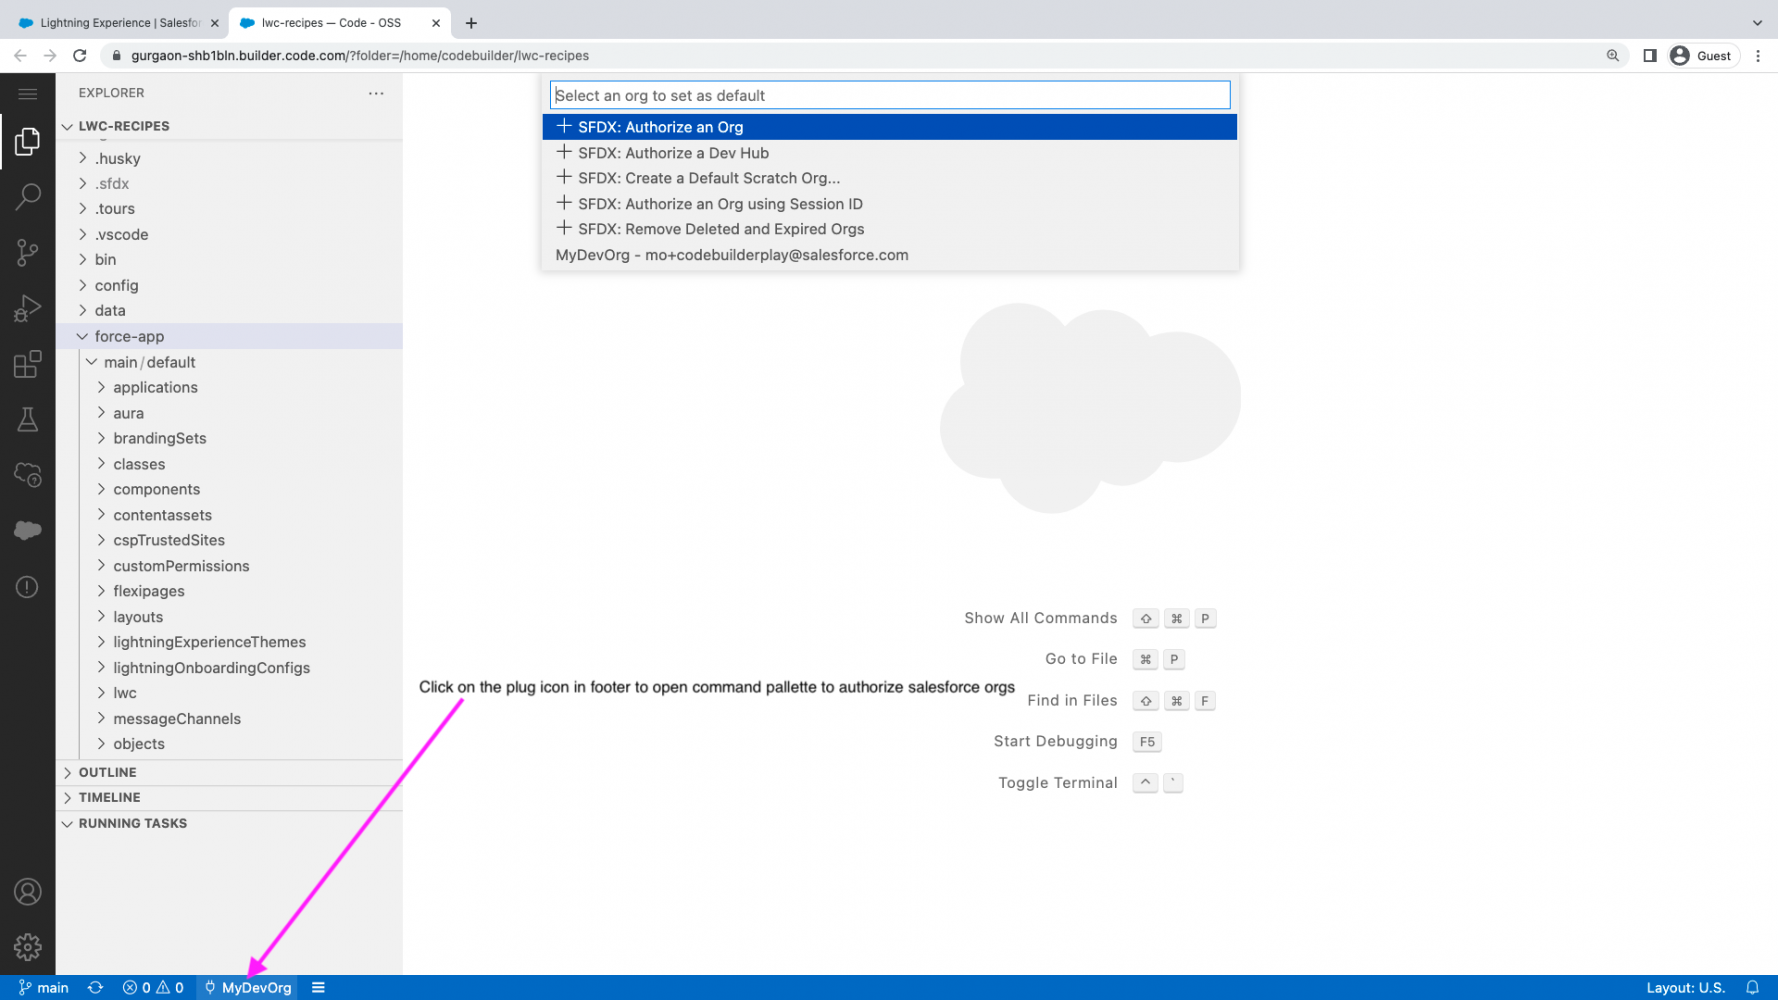Select MyDevOrg as default org
The width and height of the screenshot is (1778, 1000).
pos(890,255)
